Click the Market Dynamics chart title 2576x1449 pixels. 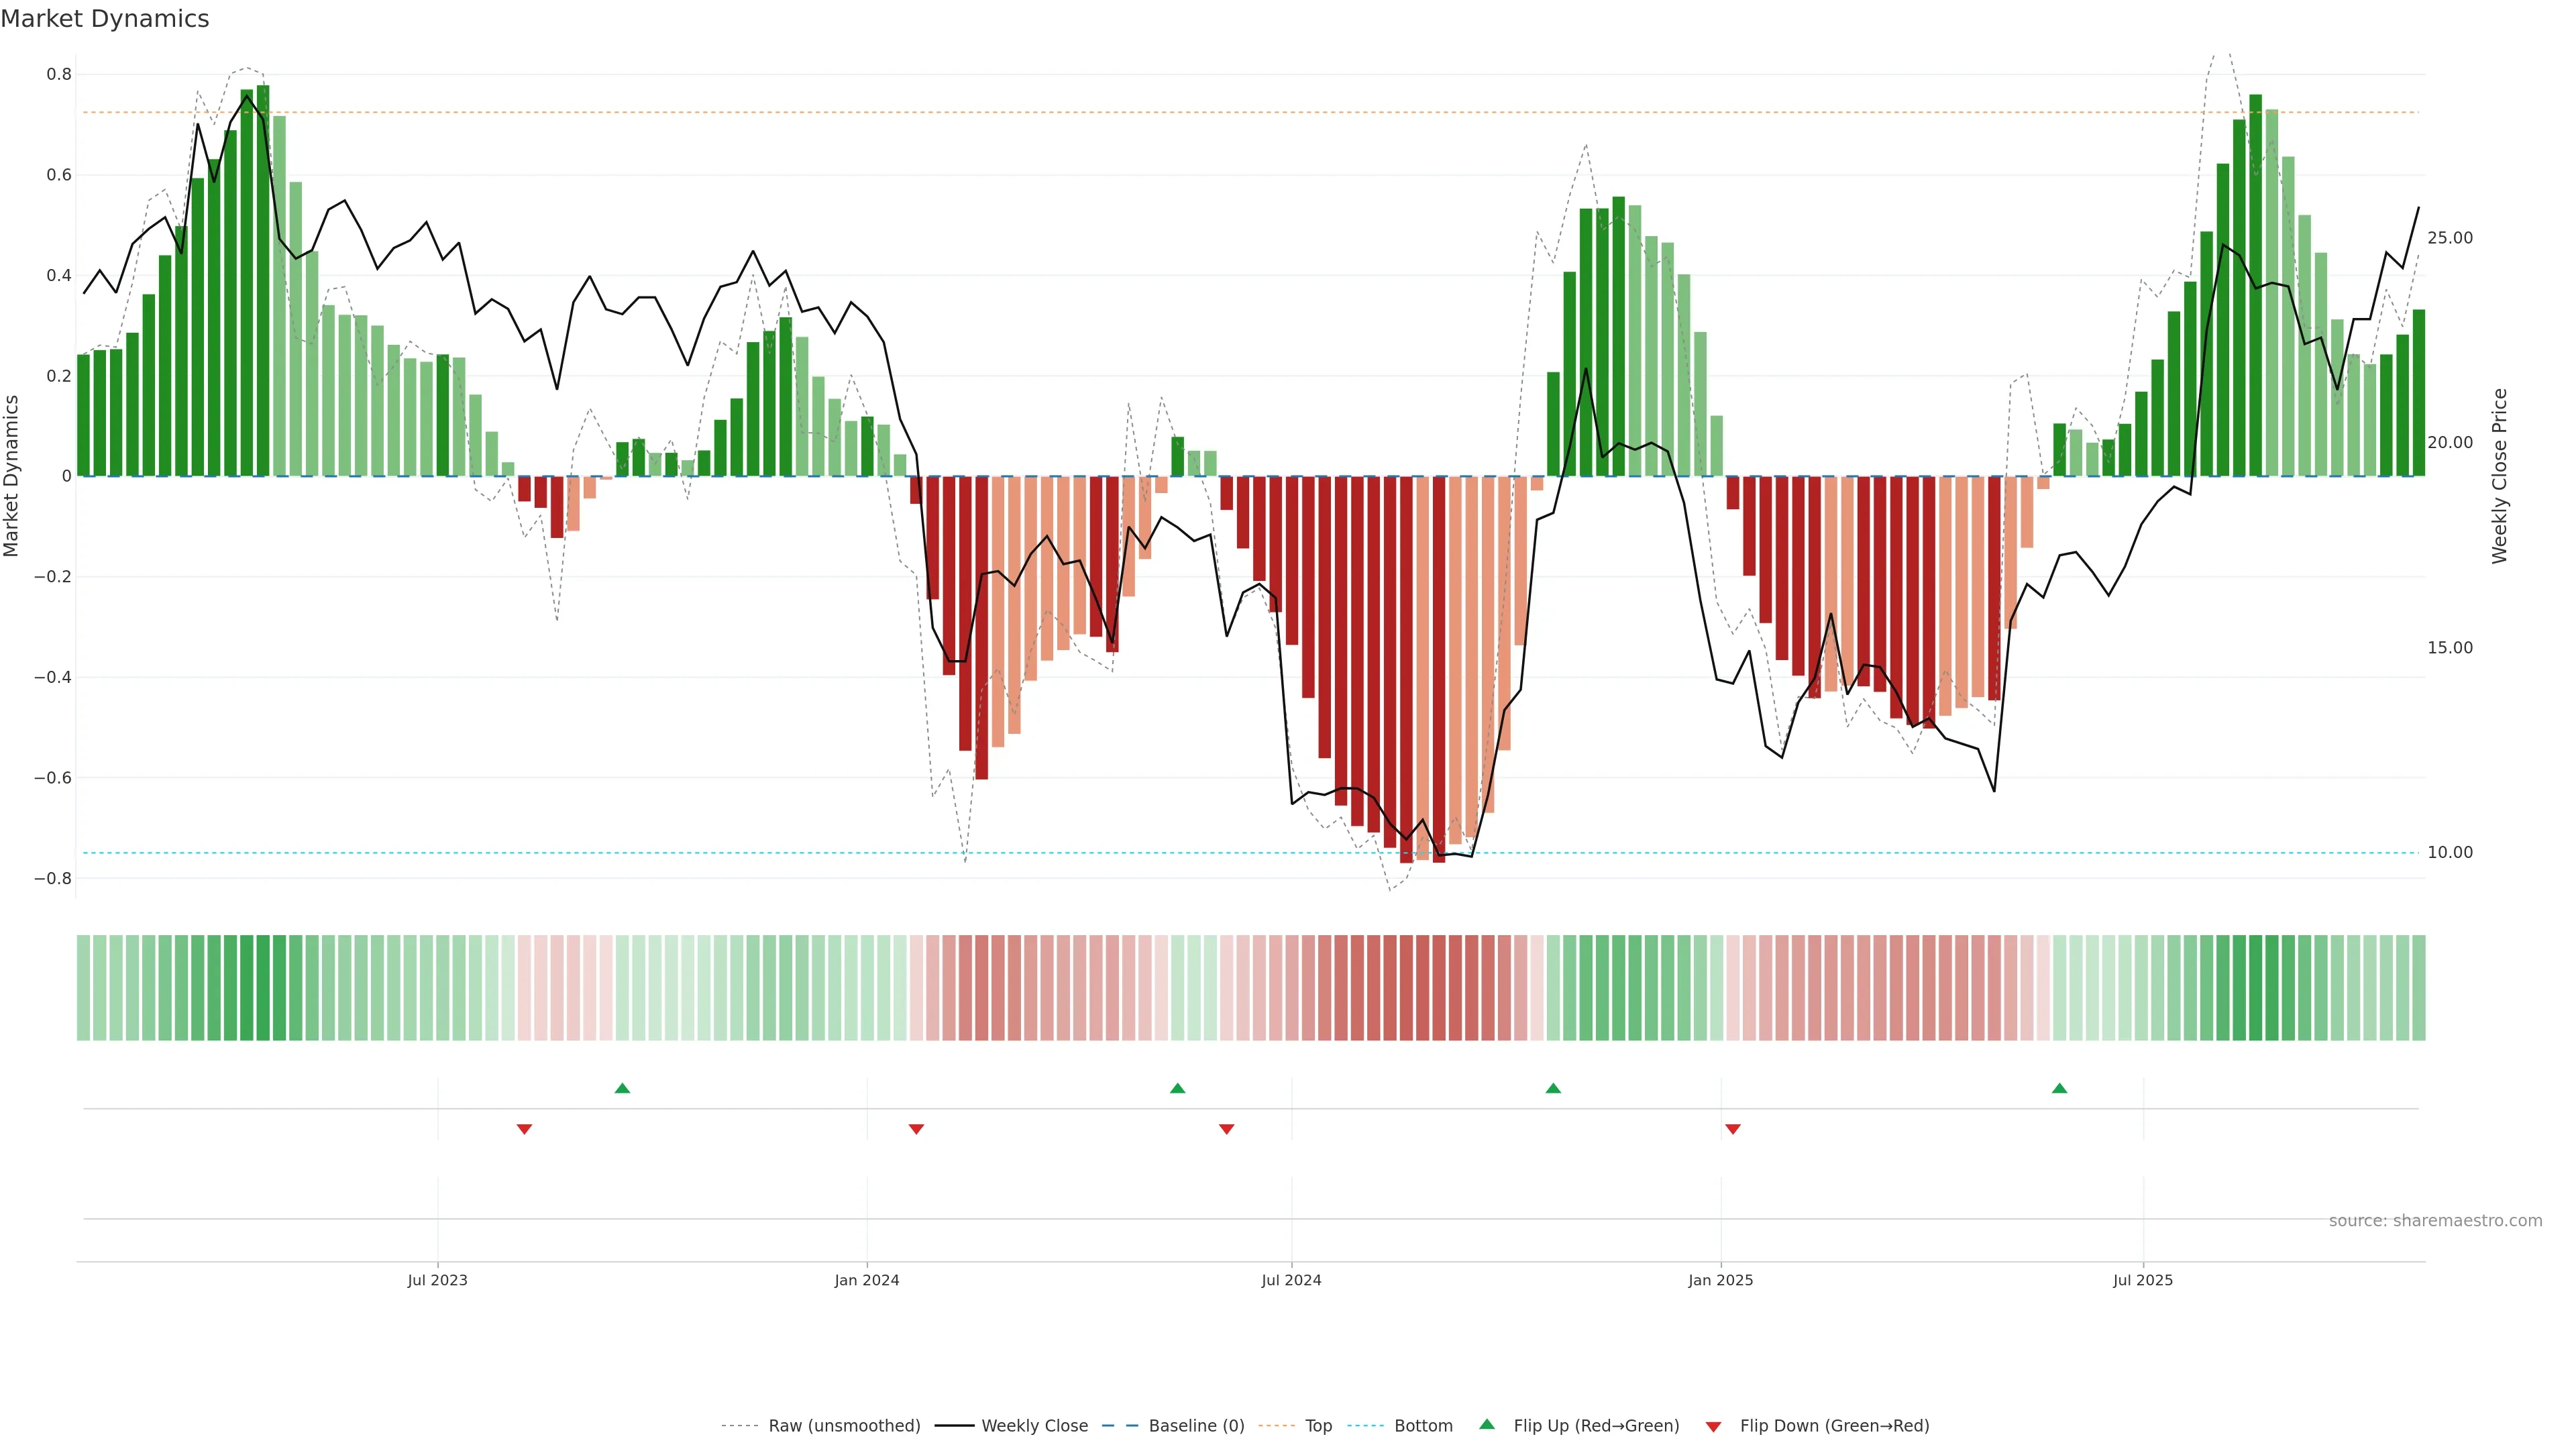click(105, 19)
